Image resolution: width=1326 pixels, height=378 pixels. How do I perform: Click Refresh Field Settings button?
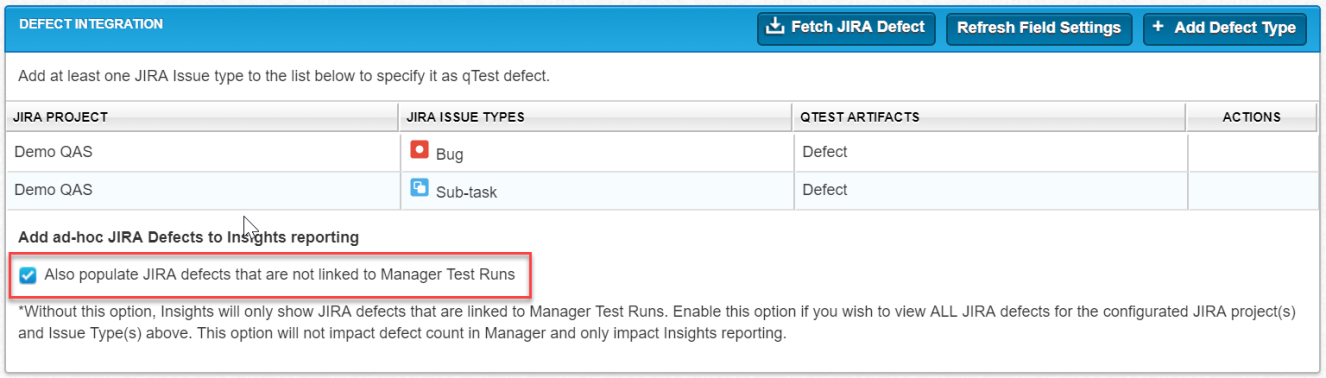point(1039,28)
